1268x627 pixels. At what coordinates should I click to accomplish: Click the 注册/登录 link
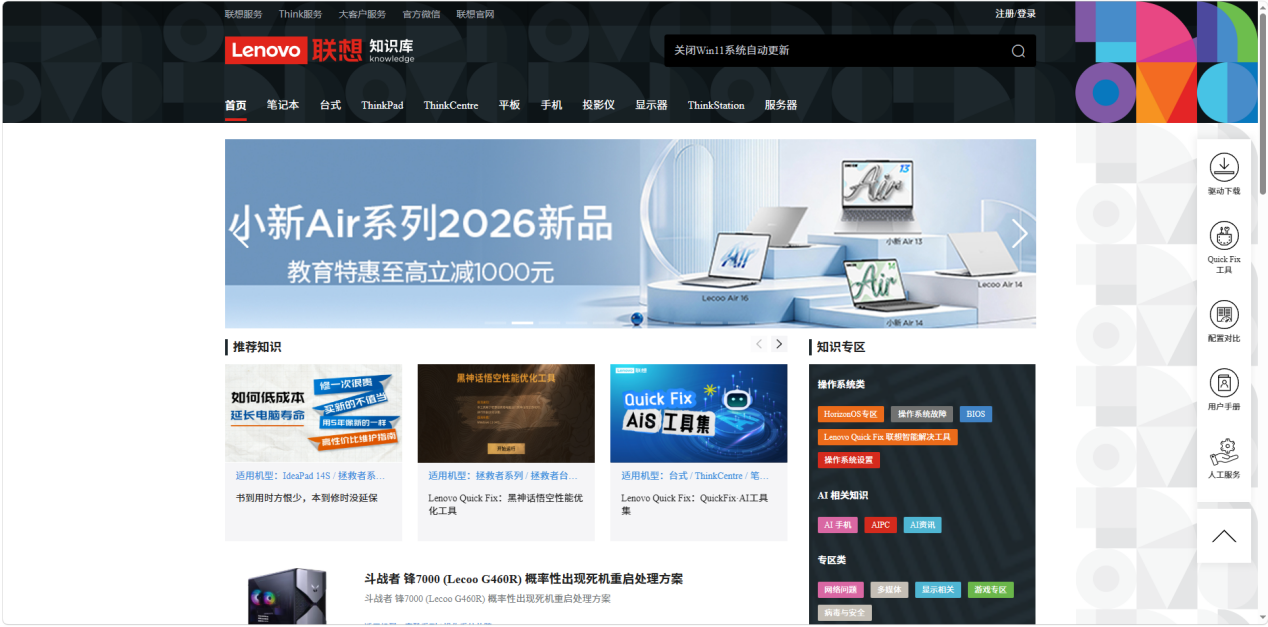tap(1016, 14)
